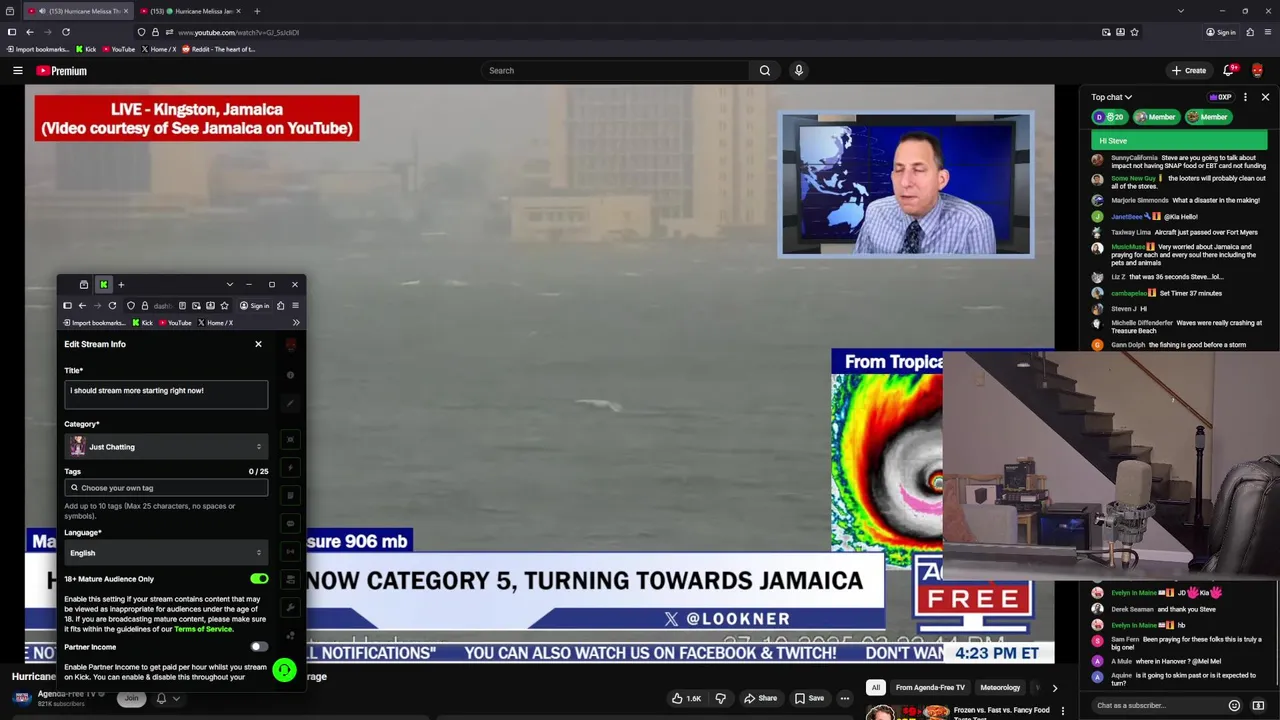Open the Terms of Service link

203,629
